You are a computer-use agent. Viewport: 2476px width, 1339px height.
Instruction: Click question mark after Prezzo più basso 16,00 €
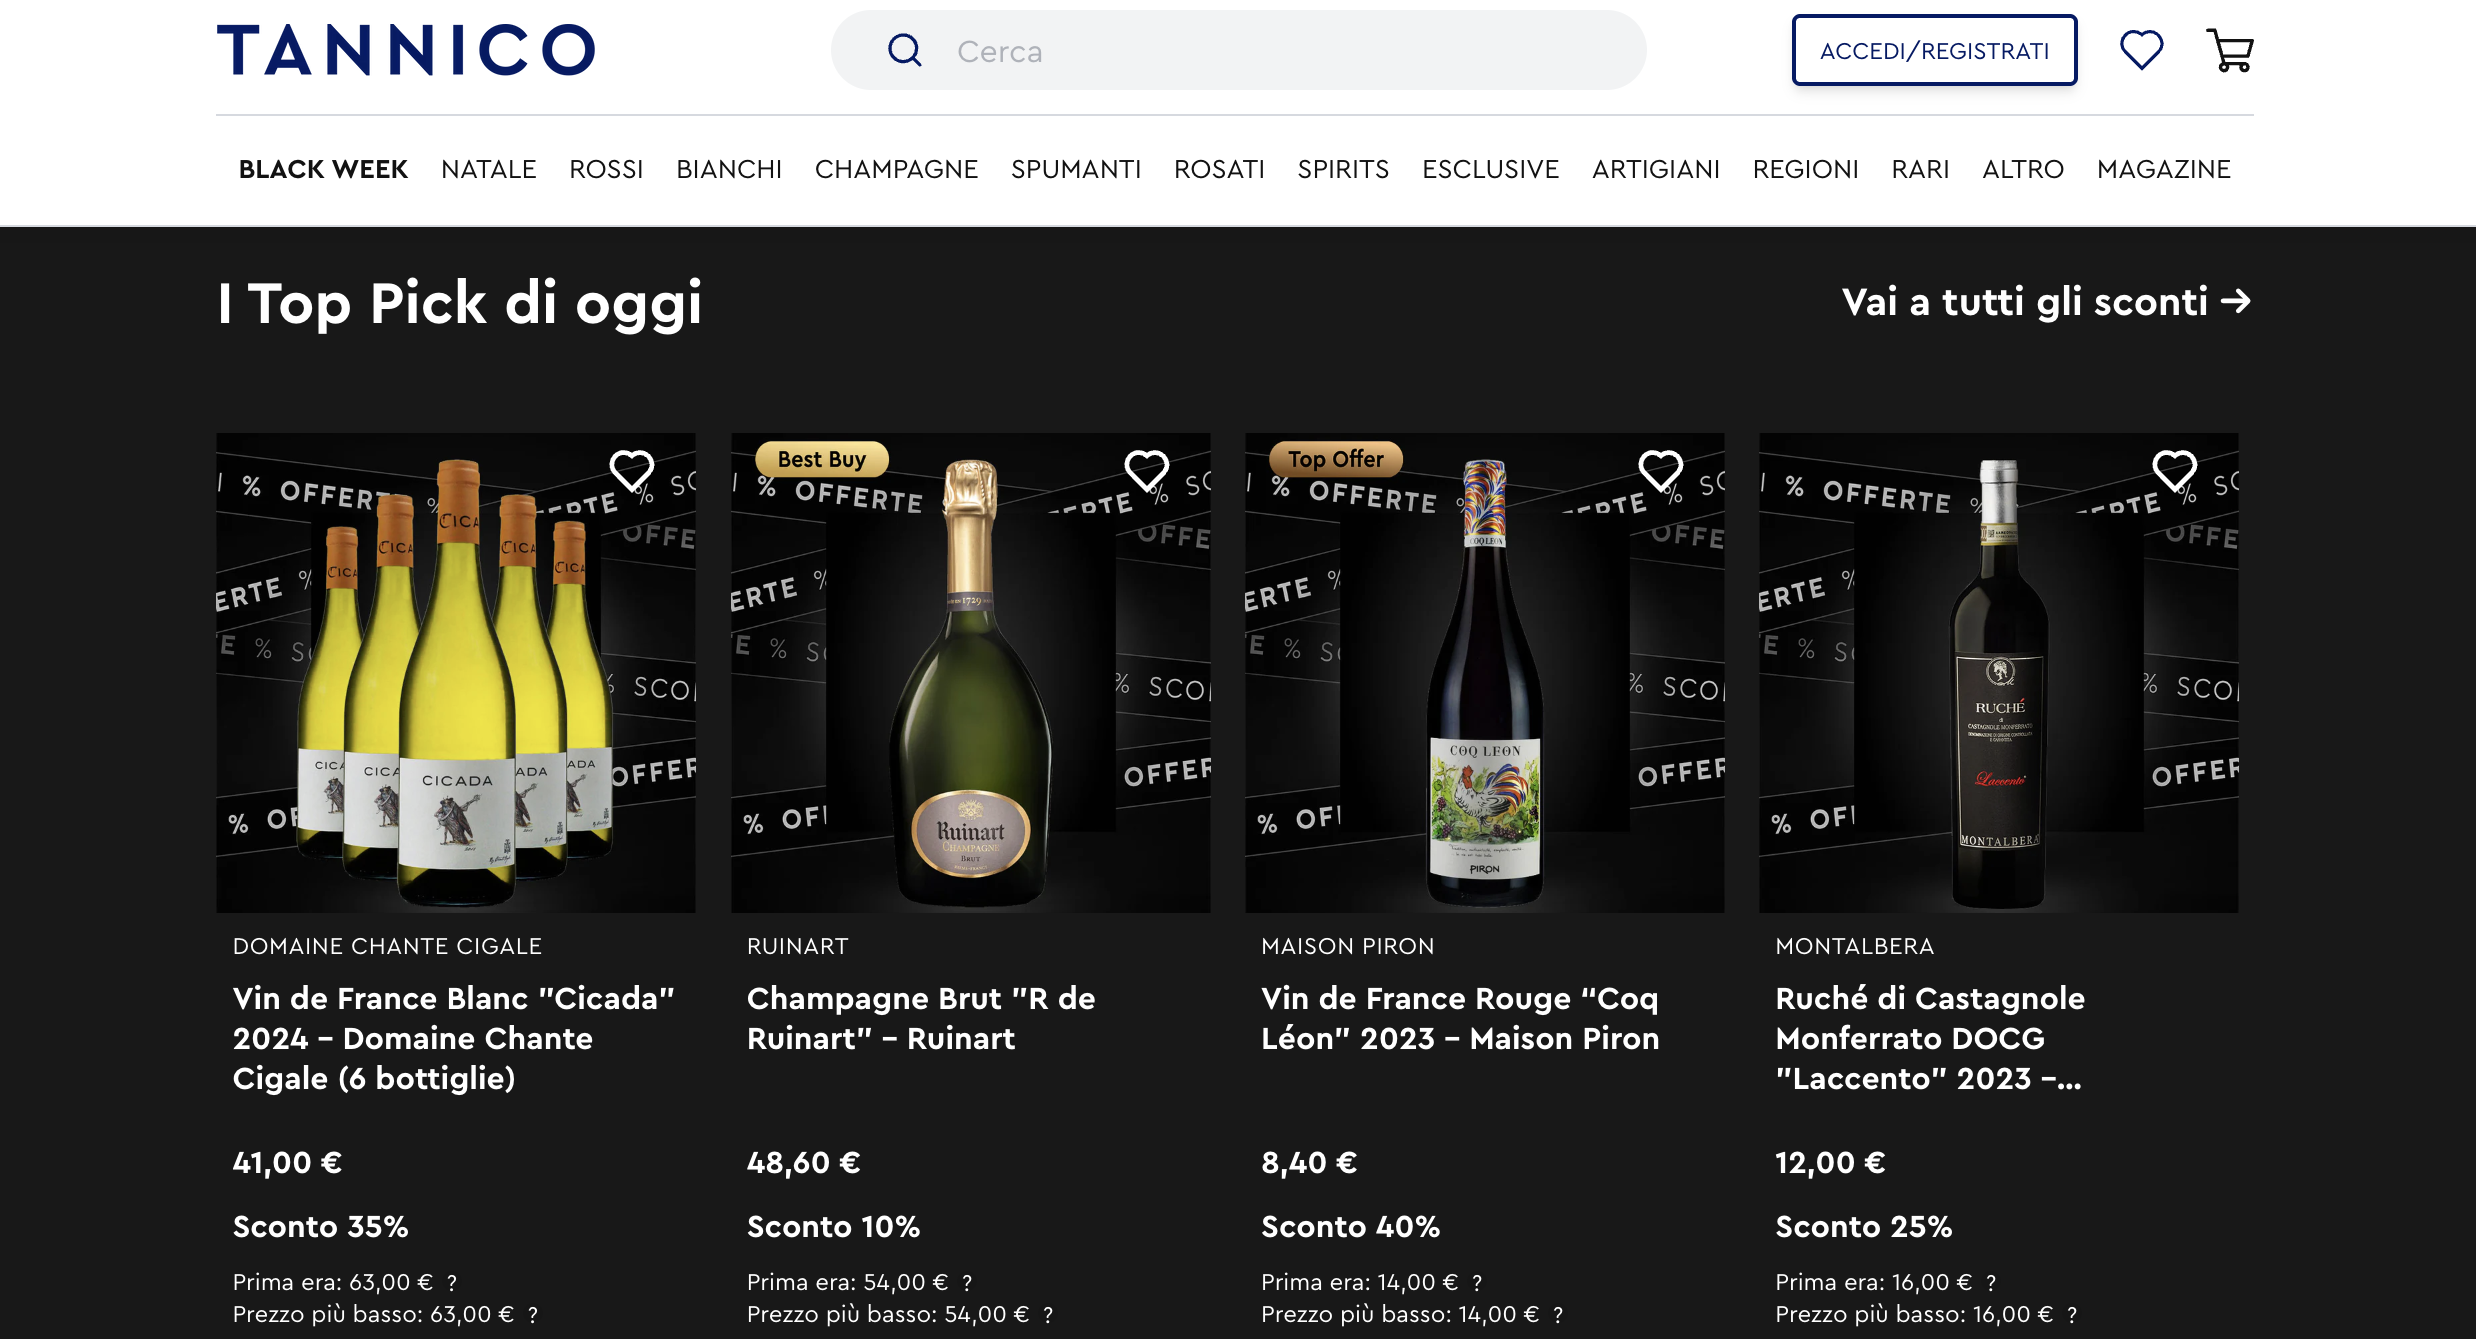click(x=2072, y=1315)
